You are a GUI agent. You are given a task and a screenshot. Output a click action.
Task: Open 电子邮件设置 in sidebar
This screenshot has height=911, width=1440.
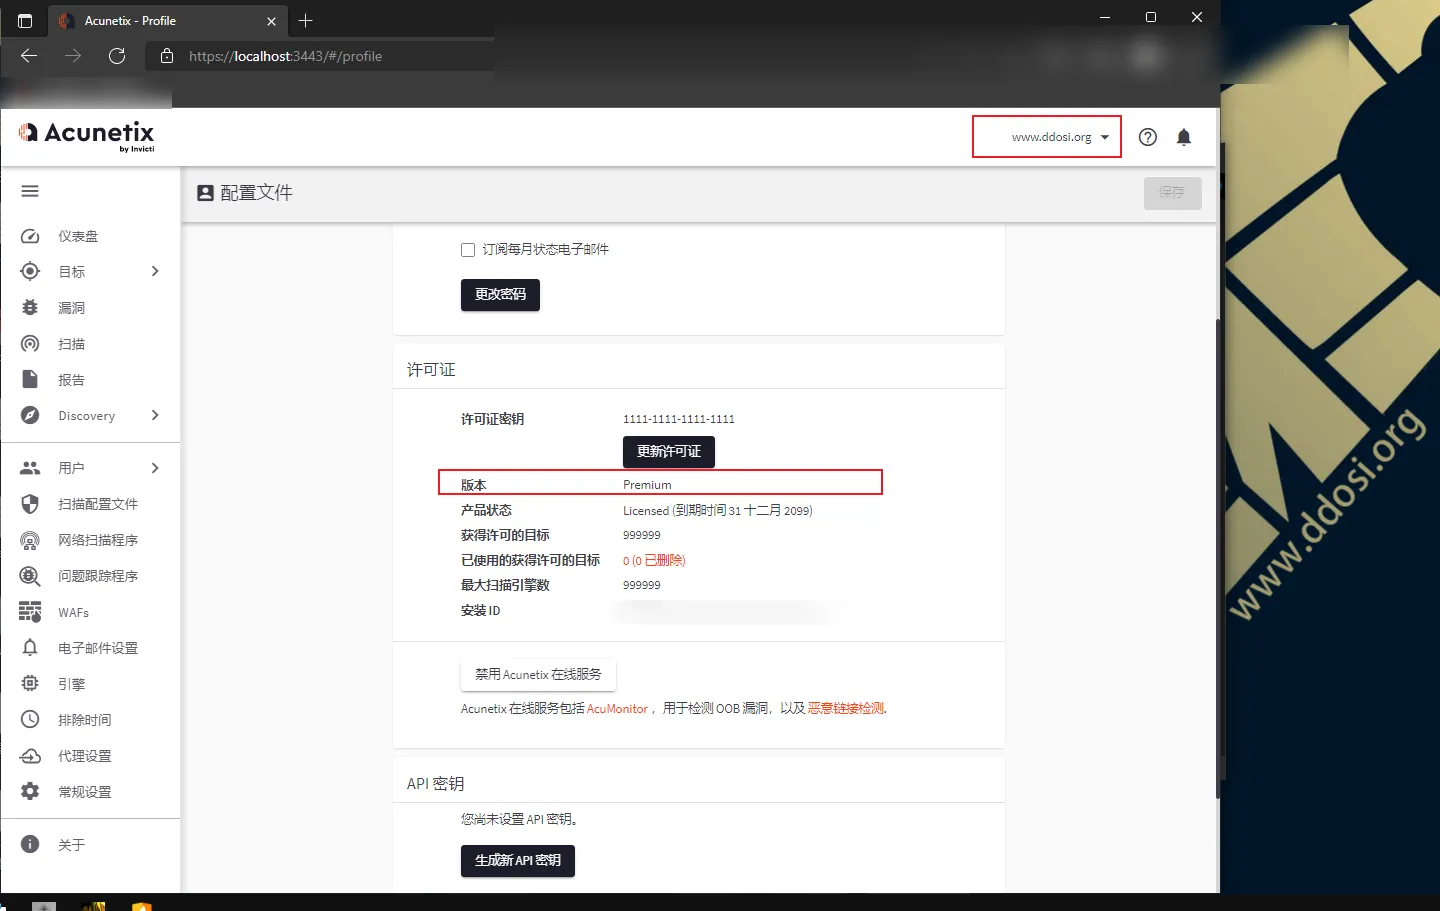tap(98, 648)
